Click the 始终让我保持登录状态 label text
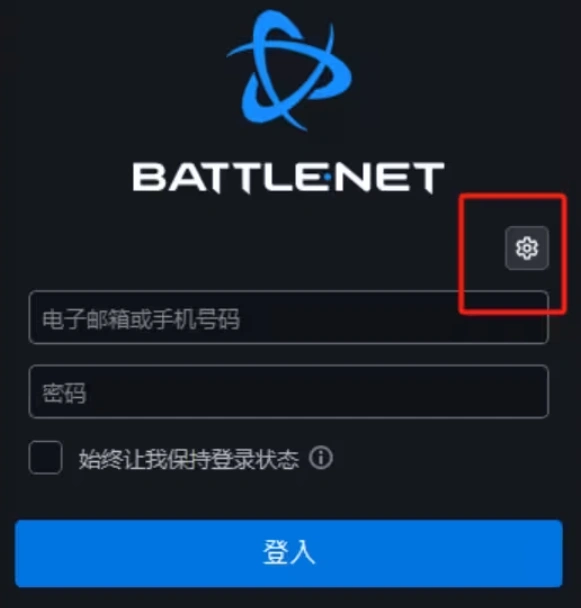This screenshot has height=608, width=581. click(x=189, y=459)
